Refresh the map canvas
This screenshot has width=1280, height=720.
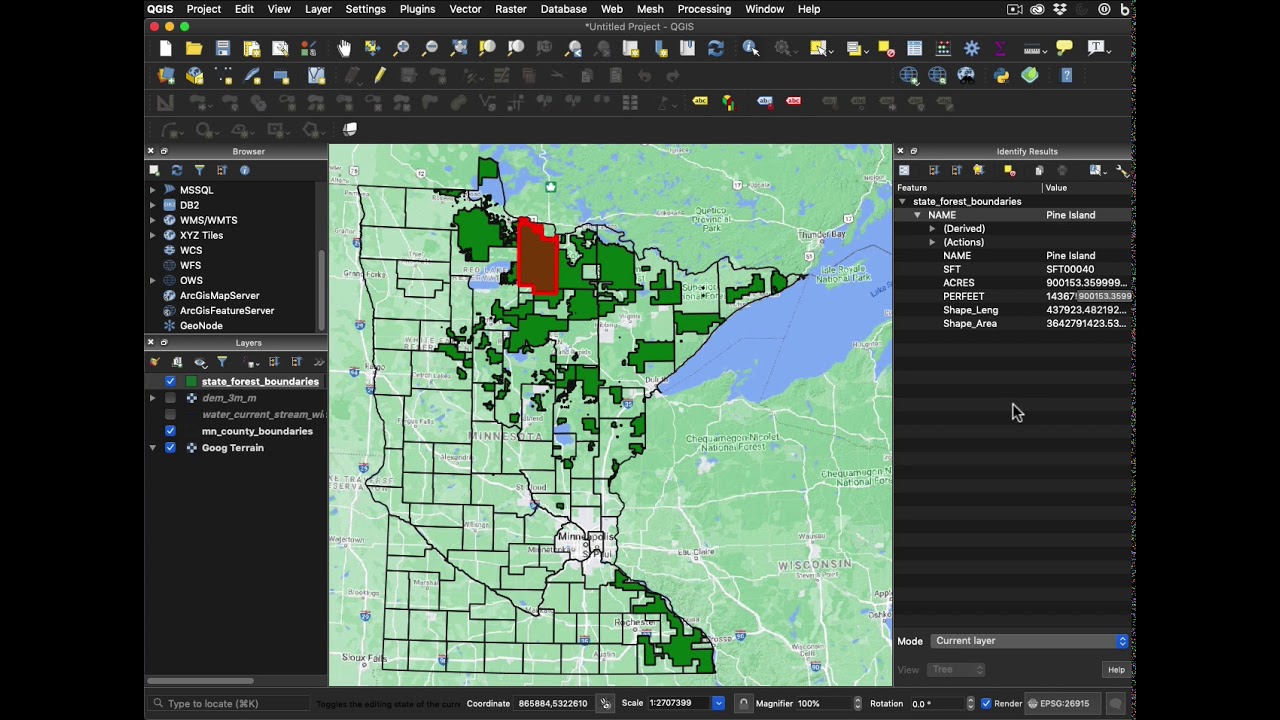tap(715, 48)
